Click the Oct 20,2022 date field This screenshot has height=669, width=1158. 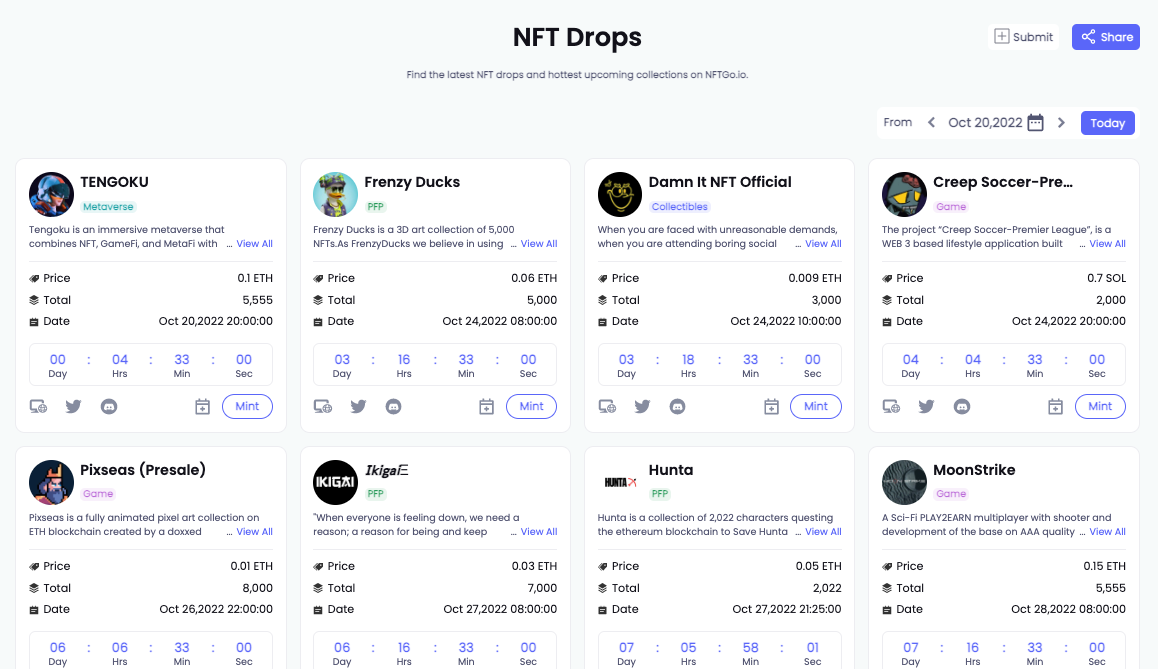point(985,123)
